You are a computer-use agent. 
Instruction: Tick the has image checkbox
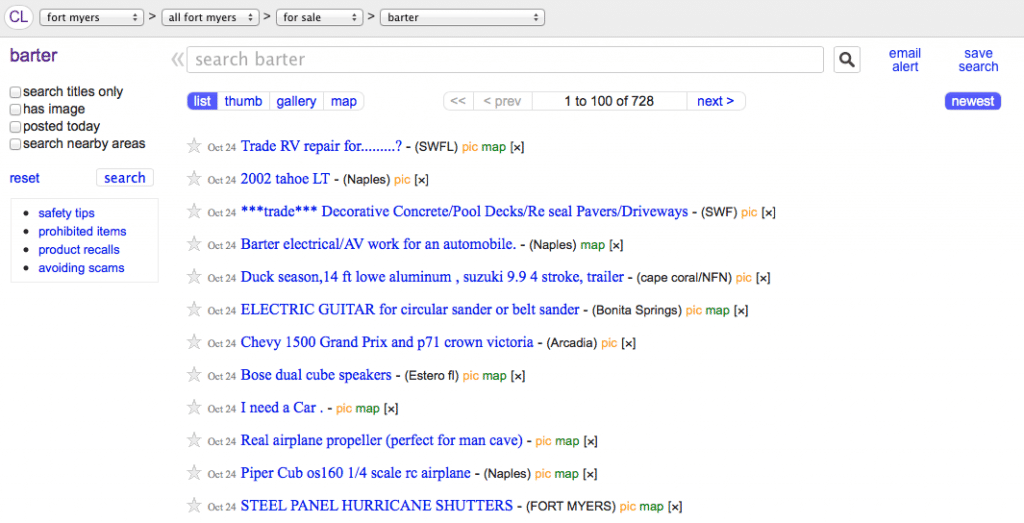pyautogui.click(x=15, y=110)
